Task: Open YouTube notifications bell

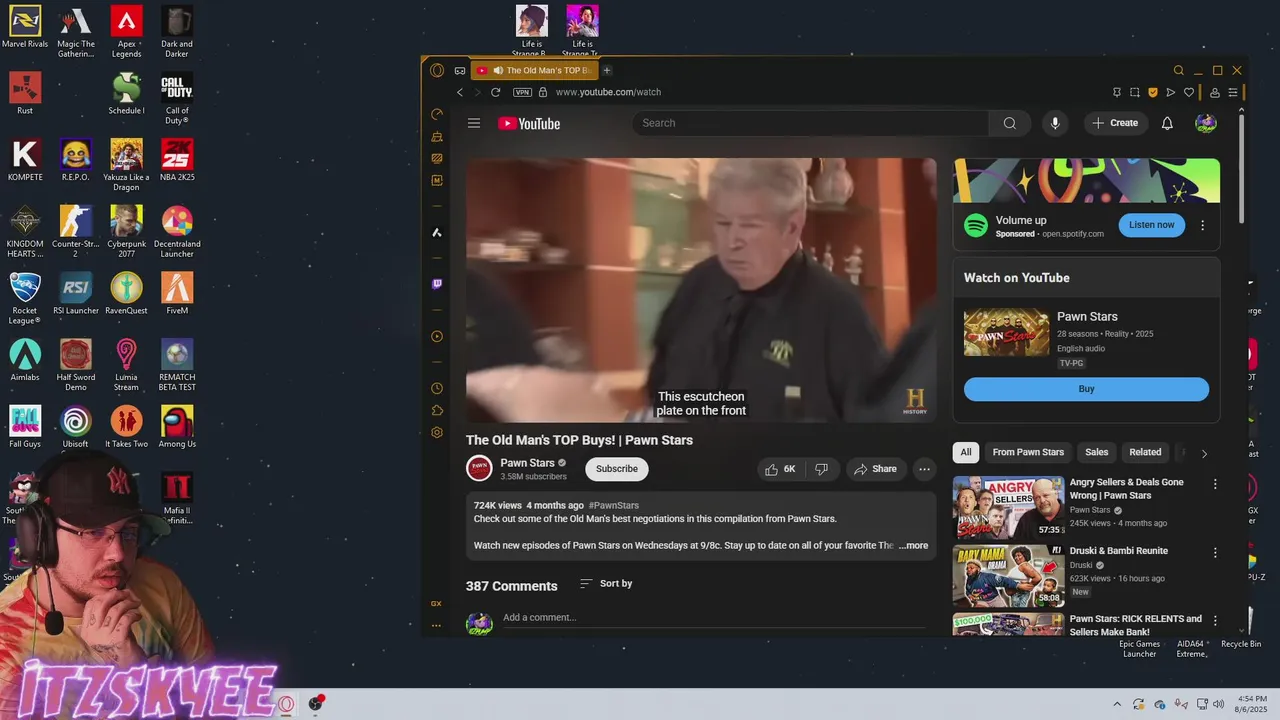Action: point(1167,123)
